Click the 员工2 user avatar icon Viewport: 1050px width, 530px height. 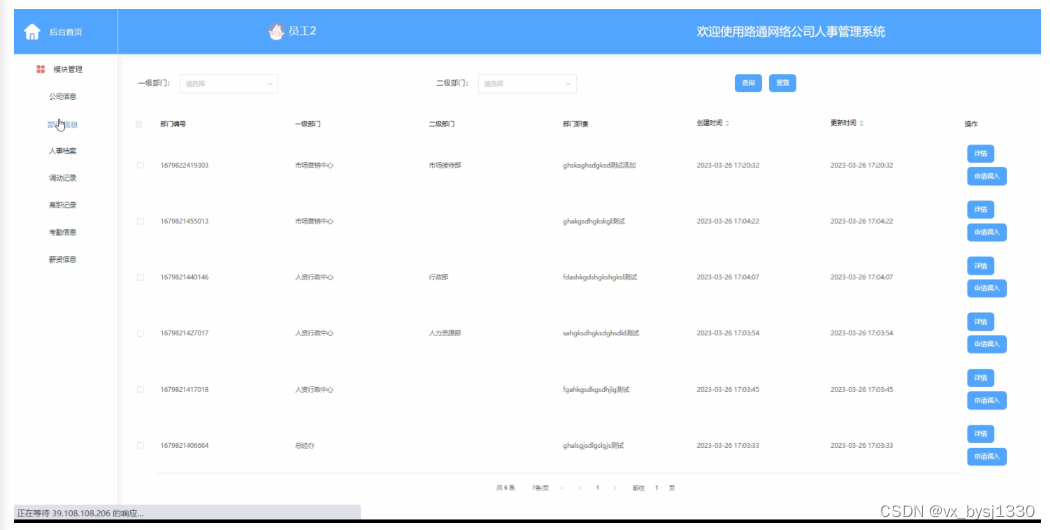(276, 31)
